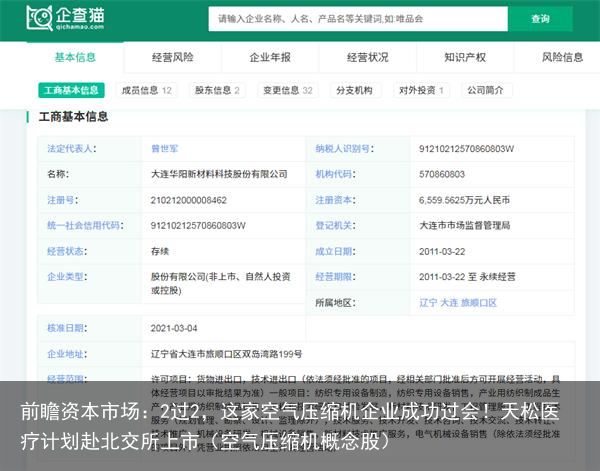Viewport: 600px width, 471px height.
Task: Open the 风险信息 tab
Action: 562,57
